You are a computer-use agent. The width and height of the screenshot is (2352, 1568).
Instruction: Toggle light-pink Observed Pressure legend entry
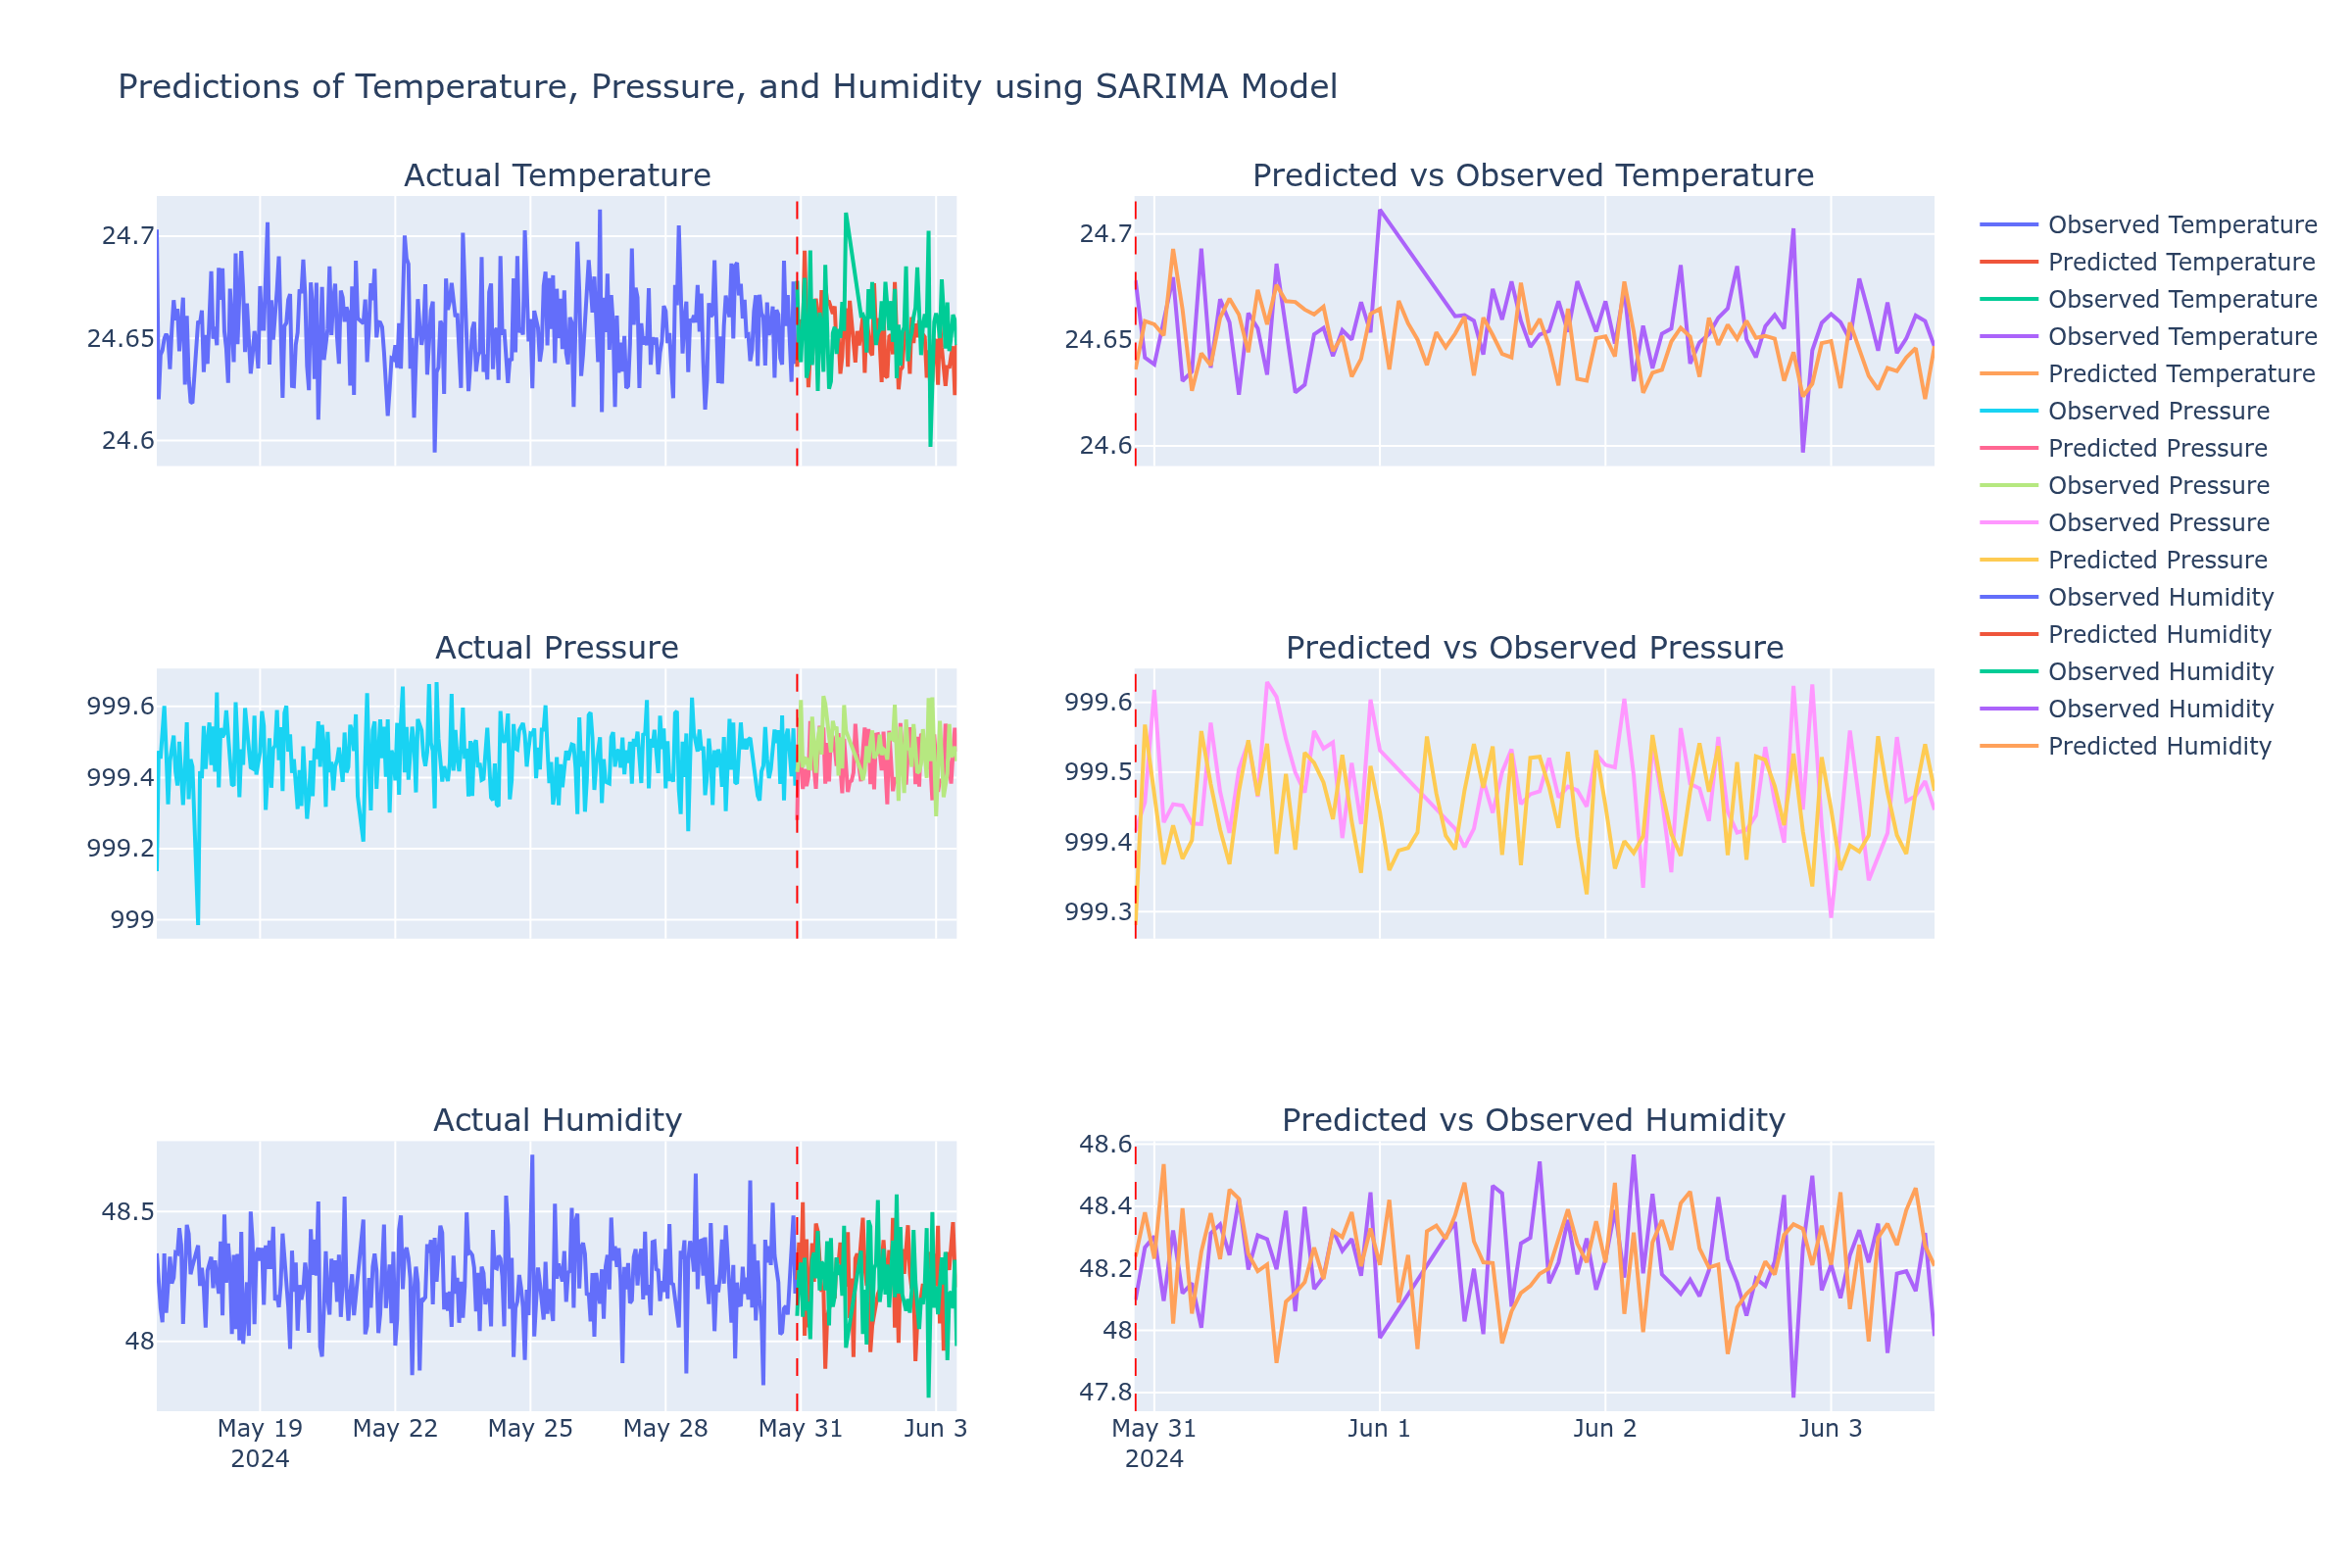coord(2158,523)
